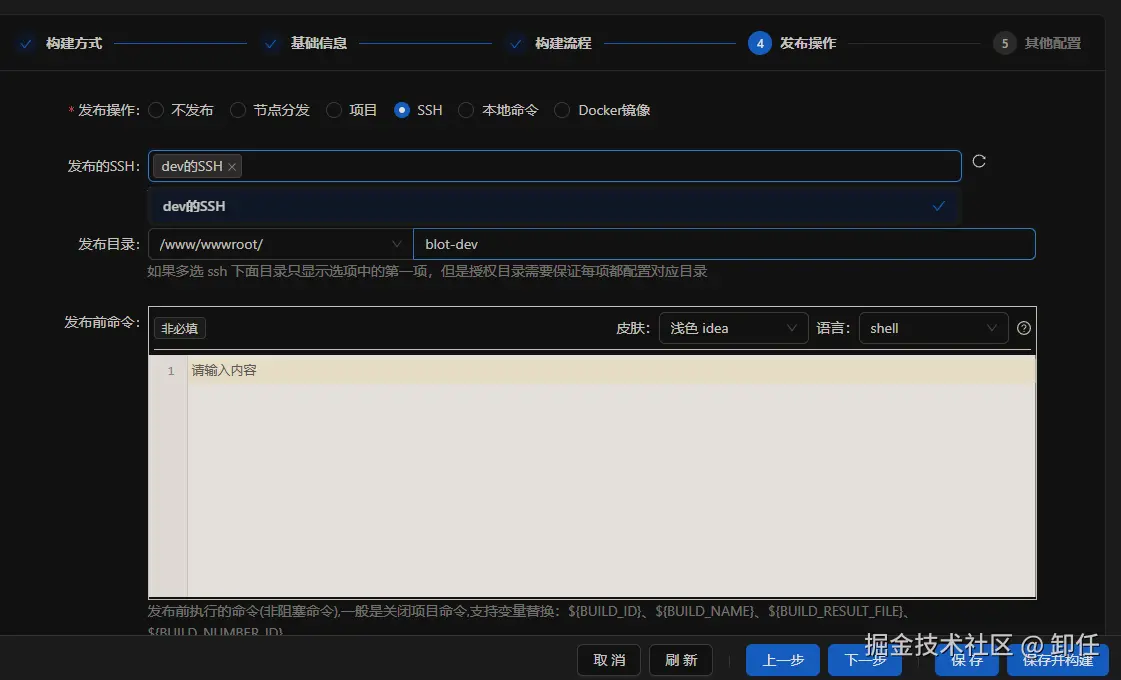Click the 保存并构建 button
This screenshot has height=680, width=1121.
pyautogui.click(x=1059, y=660)
